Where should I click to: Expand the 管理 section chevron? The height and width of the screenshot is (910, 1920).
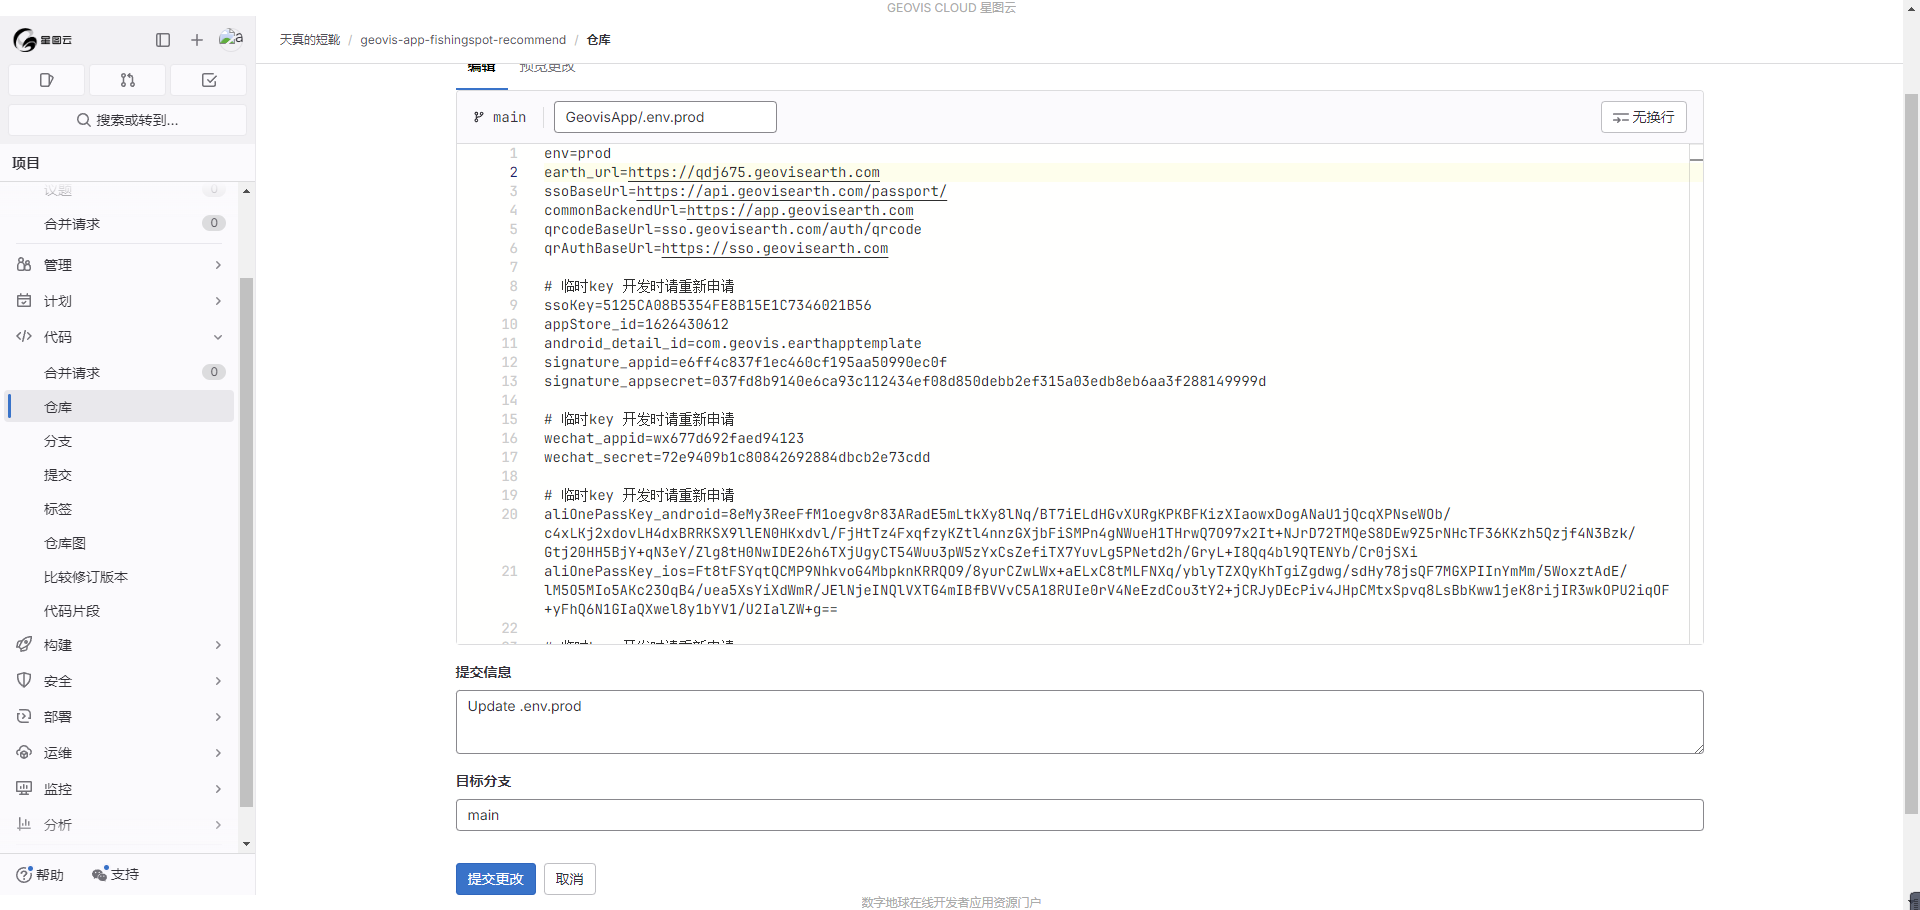[x=218, y=265]
